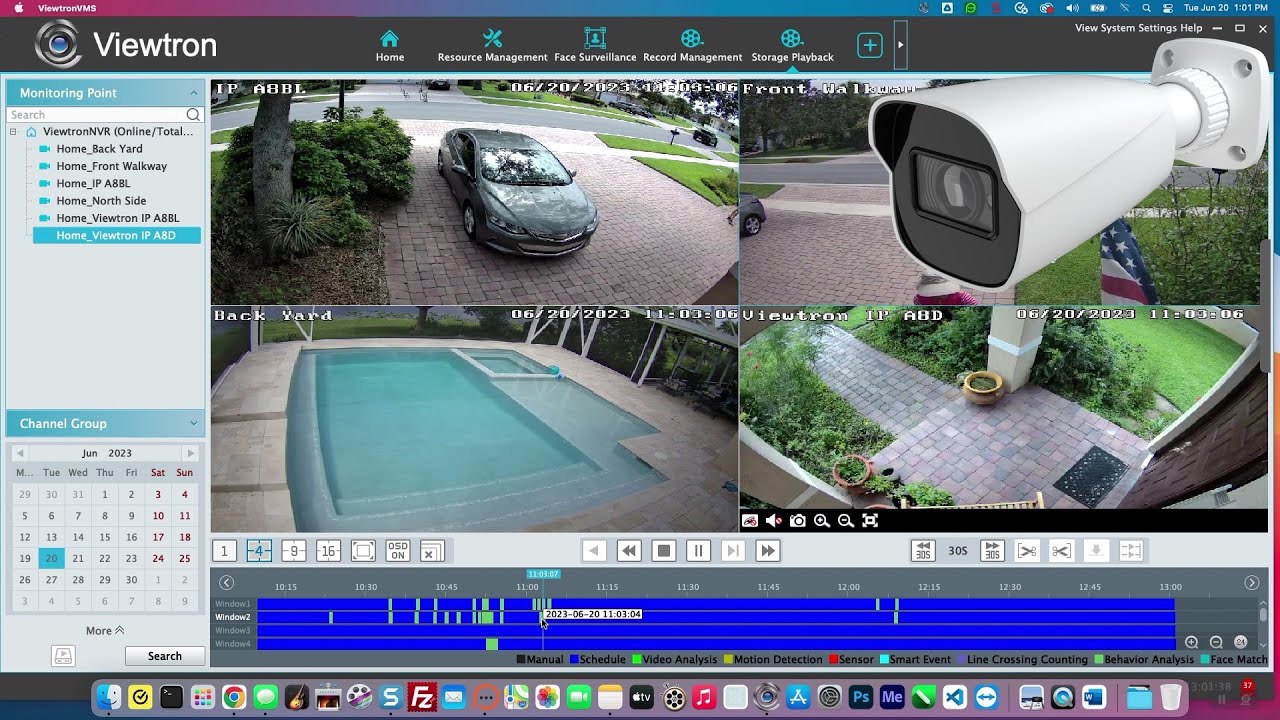The height and width of the screenshot is (720, 1280).
Task: Switch to 16-window layout
Action: pos(328,551)
